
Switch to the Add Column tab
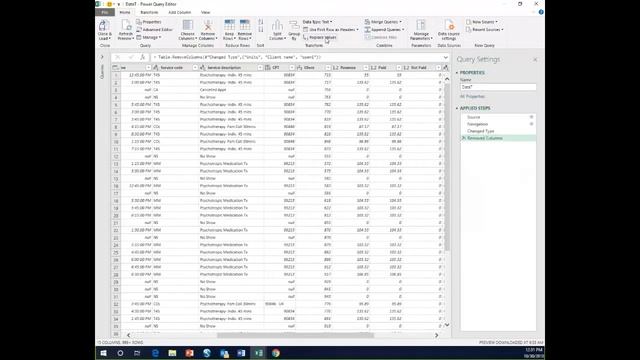coord(180,13)
